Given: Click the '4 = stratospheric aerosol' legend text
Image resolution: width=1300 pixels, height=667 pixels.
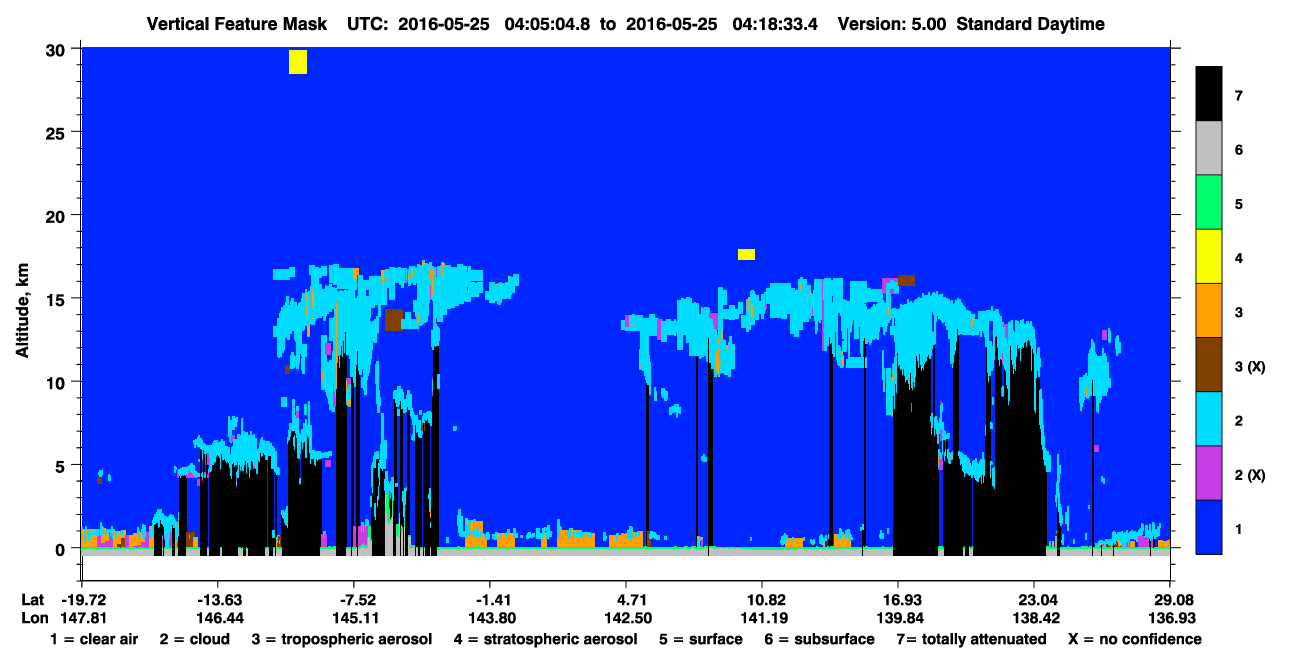Looking at the screenshot, I should (545, 639).
